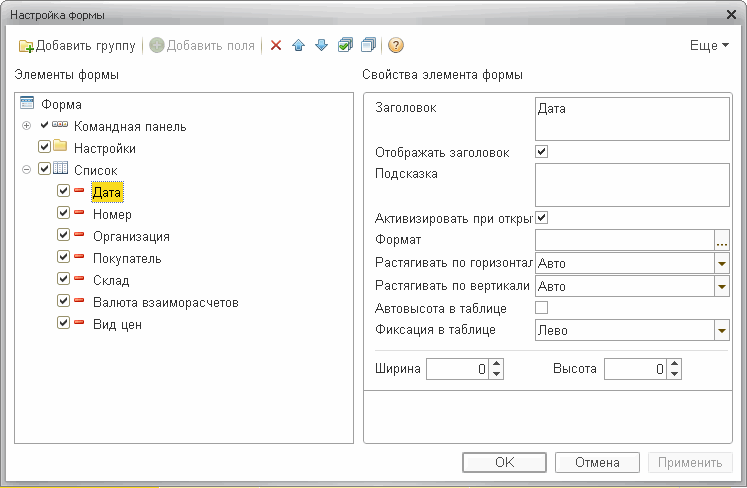Click the red delete X icon
Viewport: 747px width, 488px height.
[x=277, y=46]
